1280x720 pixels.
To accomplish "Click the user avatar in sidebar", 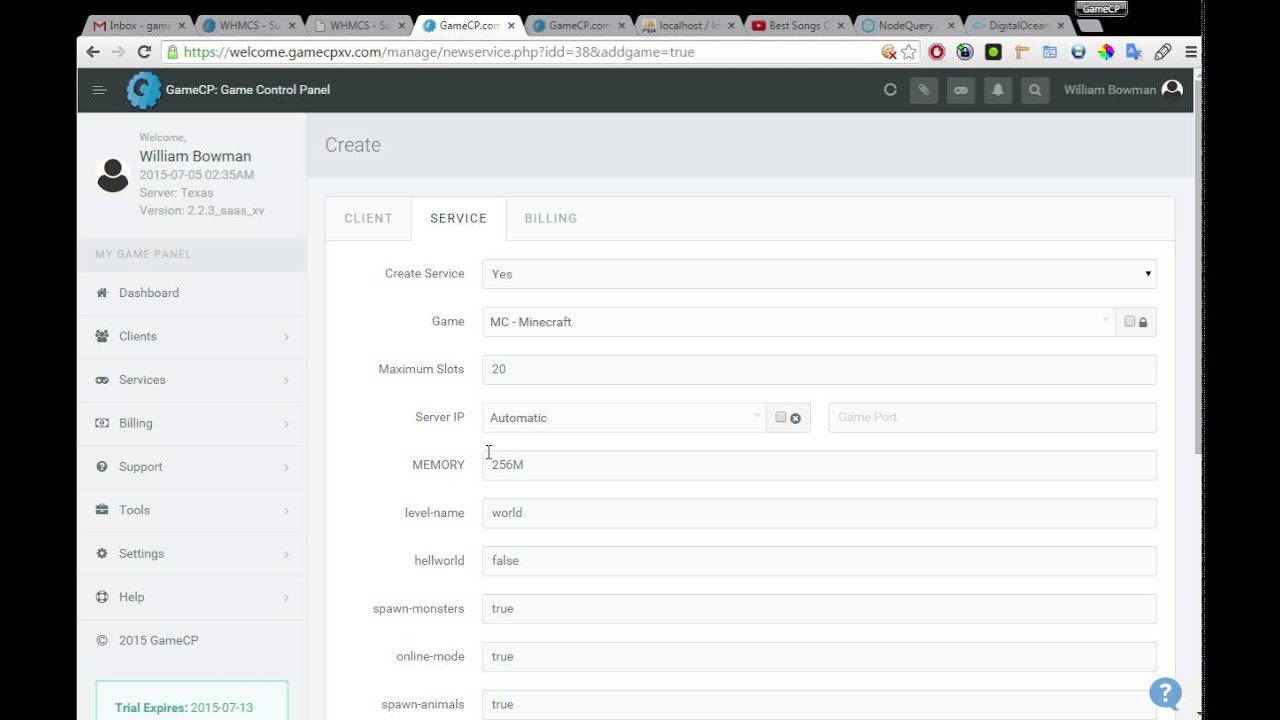I will coord(113,175).
